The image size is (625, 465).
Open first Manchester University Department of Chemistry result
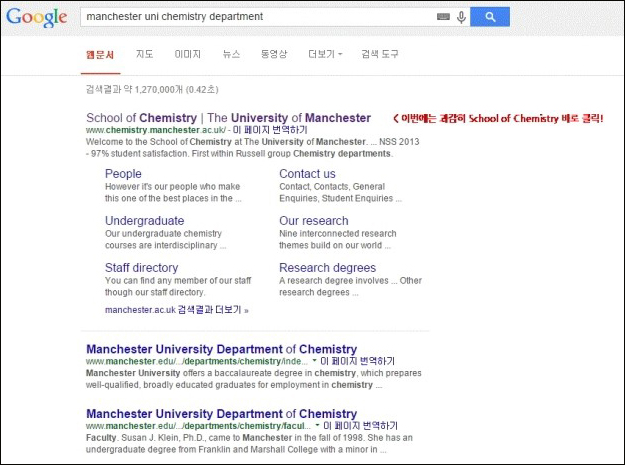(x=222, y=349)
